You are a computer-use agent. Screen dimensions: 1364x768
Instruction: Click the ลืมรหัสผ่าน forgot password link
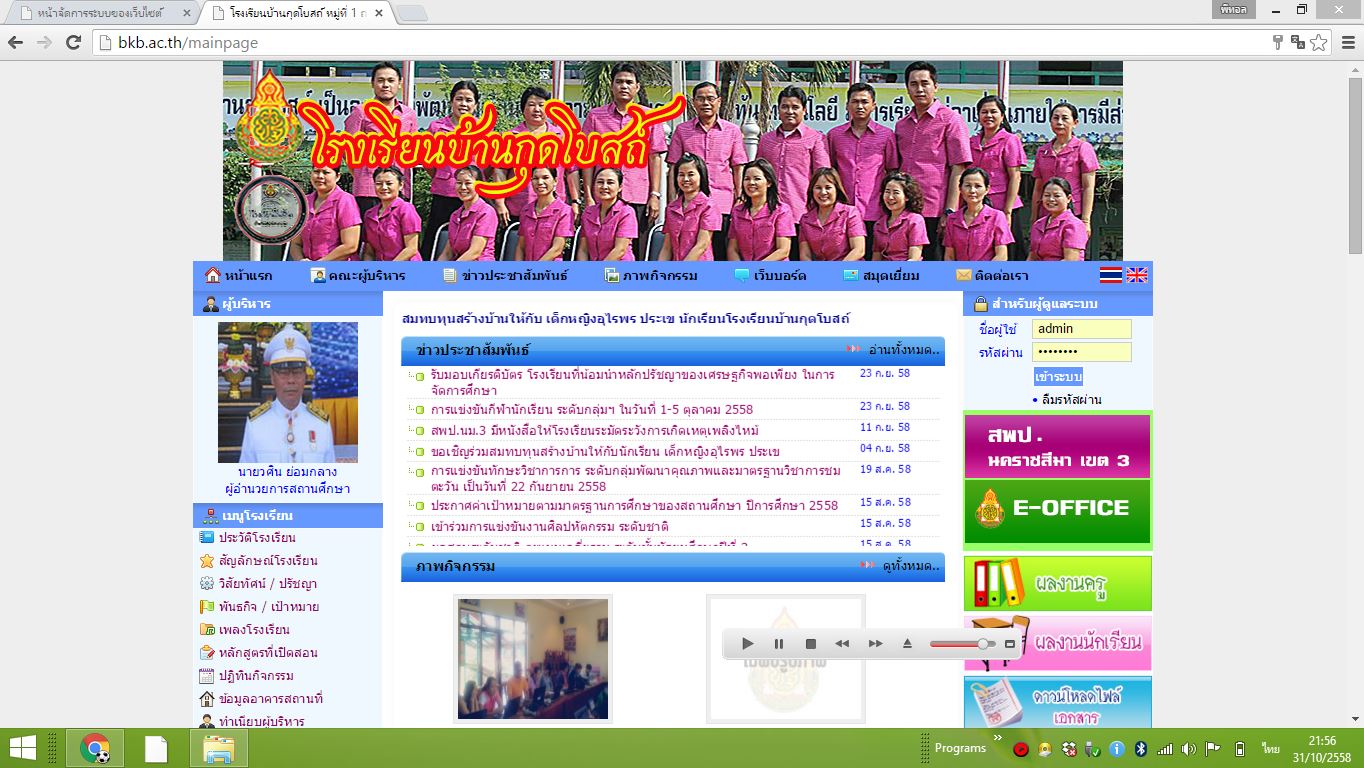point(1071,400)
